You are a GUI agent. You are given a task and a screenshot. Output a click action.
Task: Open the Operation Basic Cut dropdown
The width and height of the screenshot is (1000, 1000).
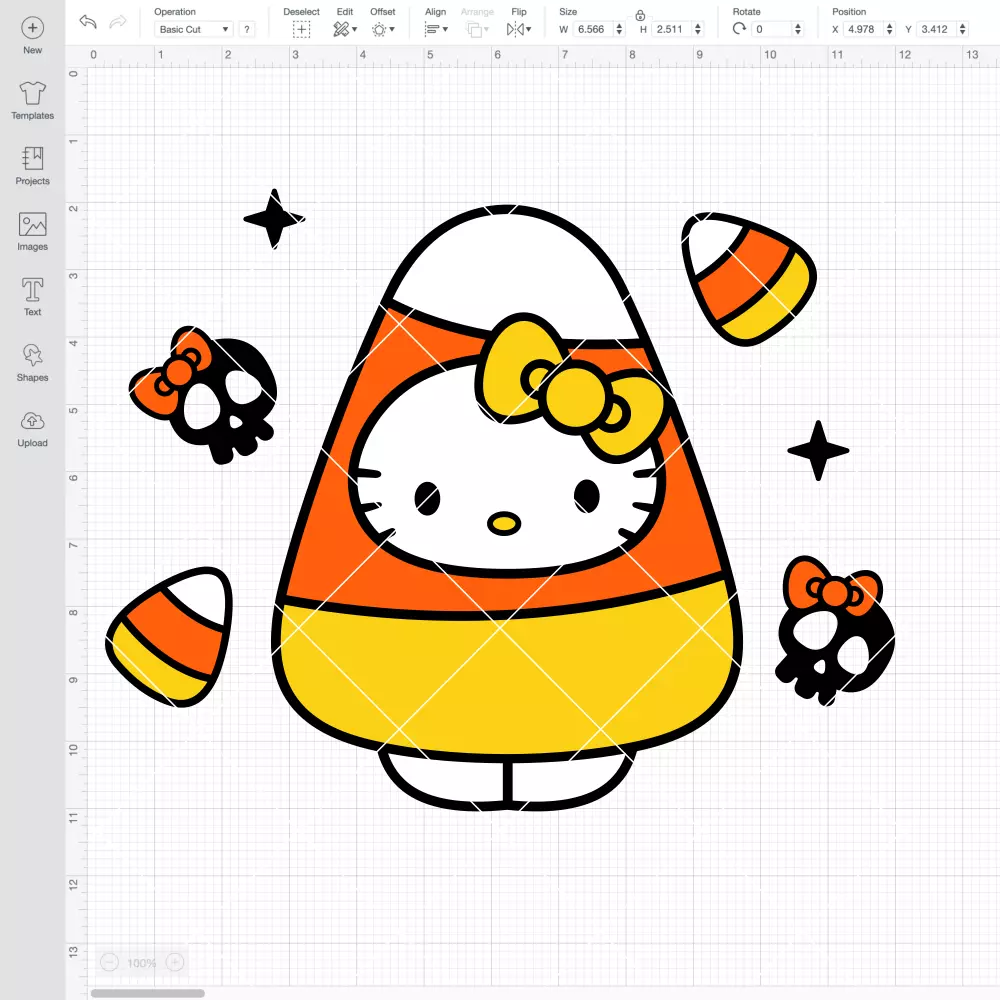[x=194, y=29]
